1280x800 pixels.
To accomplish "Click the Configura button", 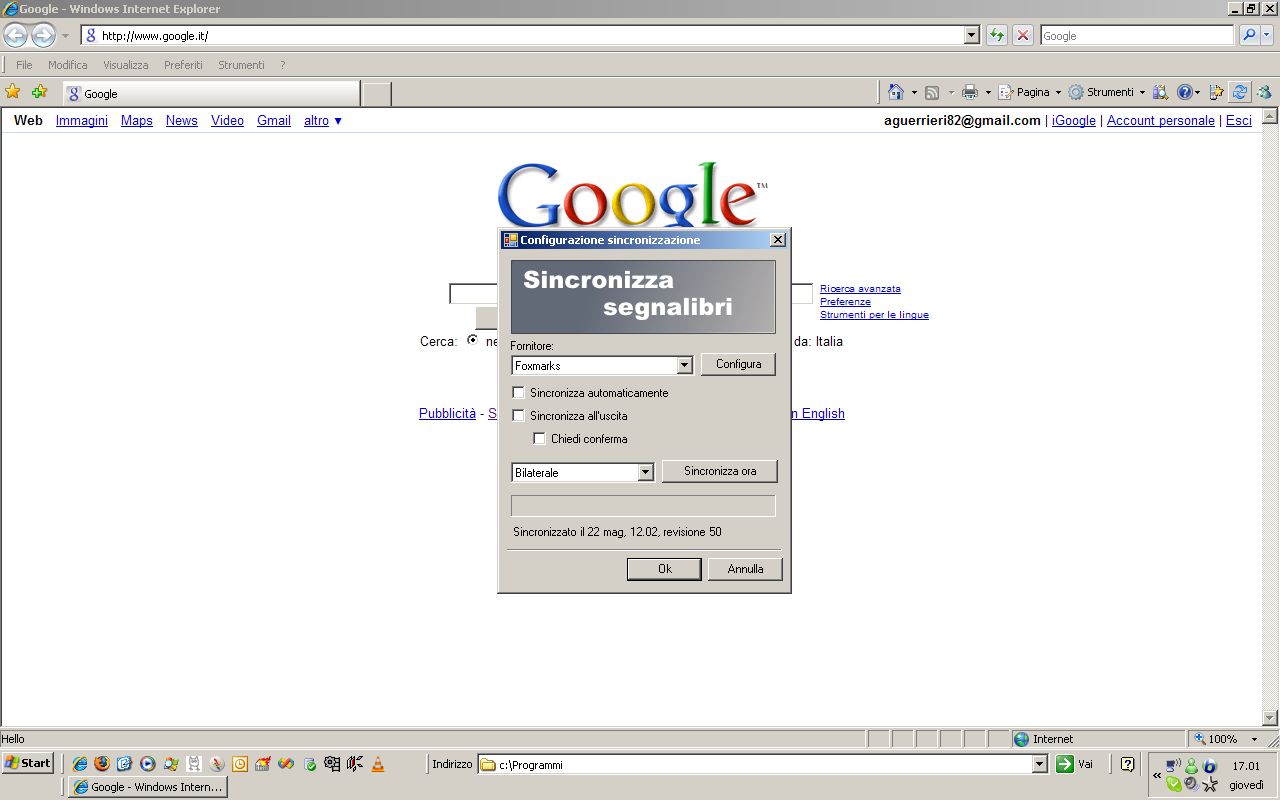I will coord(738,364).
